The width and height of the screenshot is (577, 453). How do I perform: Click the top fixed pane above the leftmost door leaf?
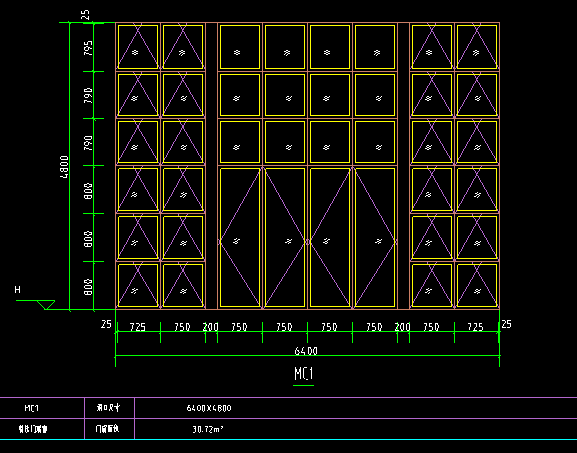240,47
